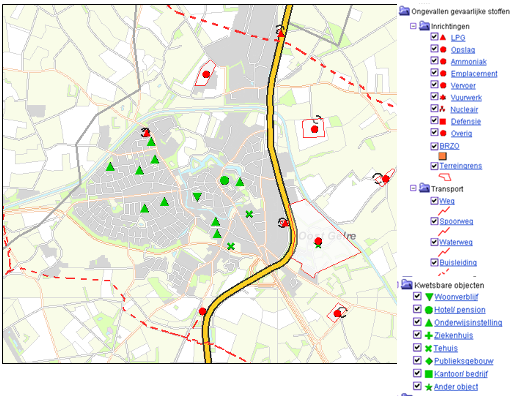Open the LPG legend link

point(458,38)
